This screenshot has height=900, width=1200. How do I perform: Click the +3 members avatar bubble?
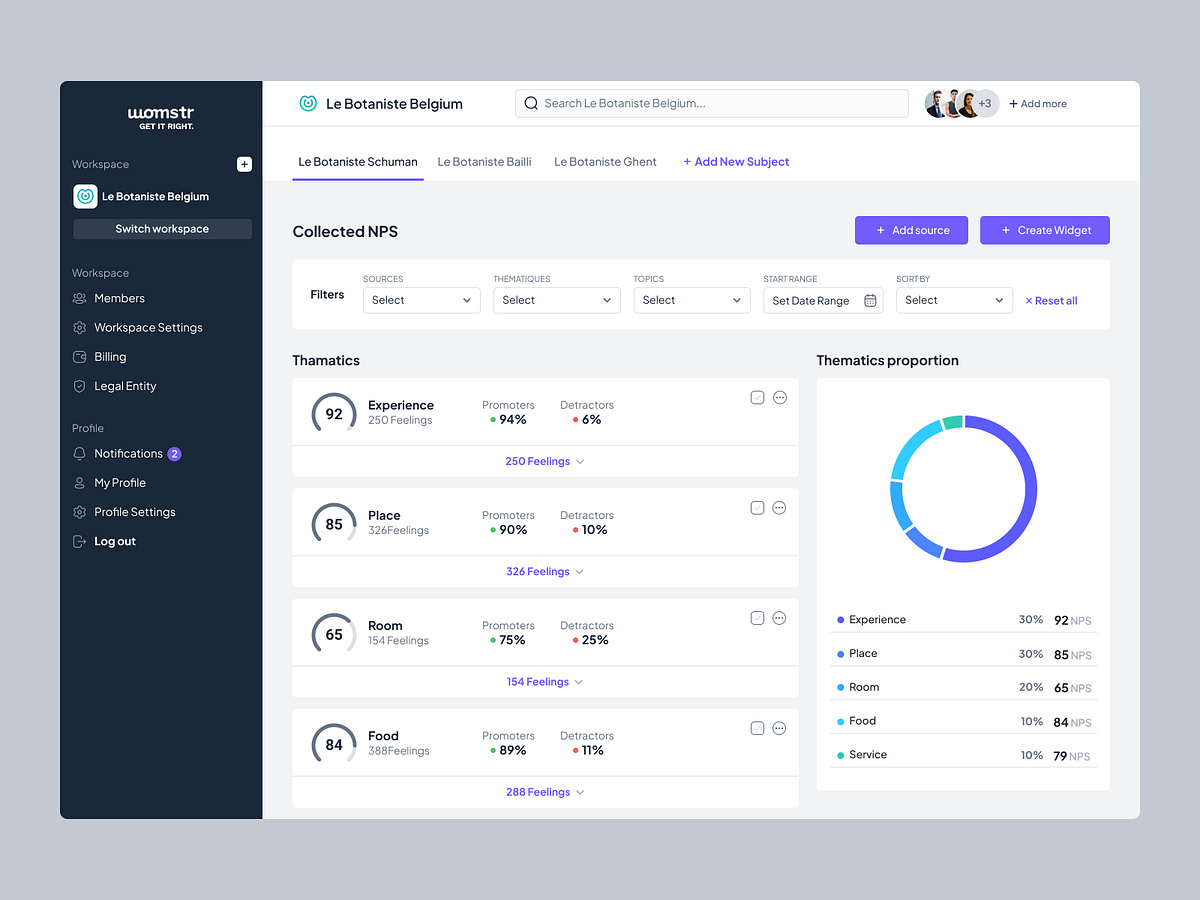click(985, 103)
